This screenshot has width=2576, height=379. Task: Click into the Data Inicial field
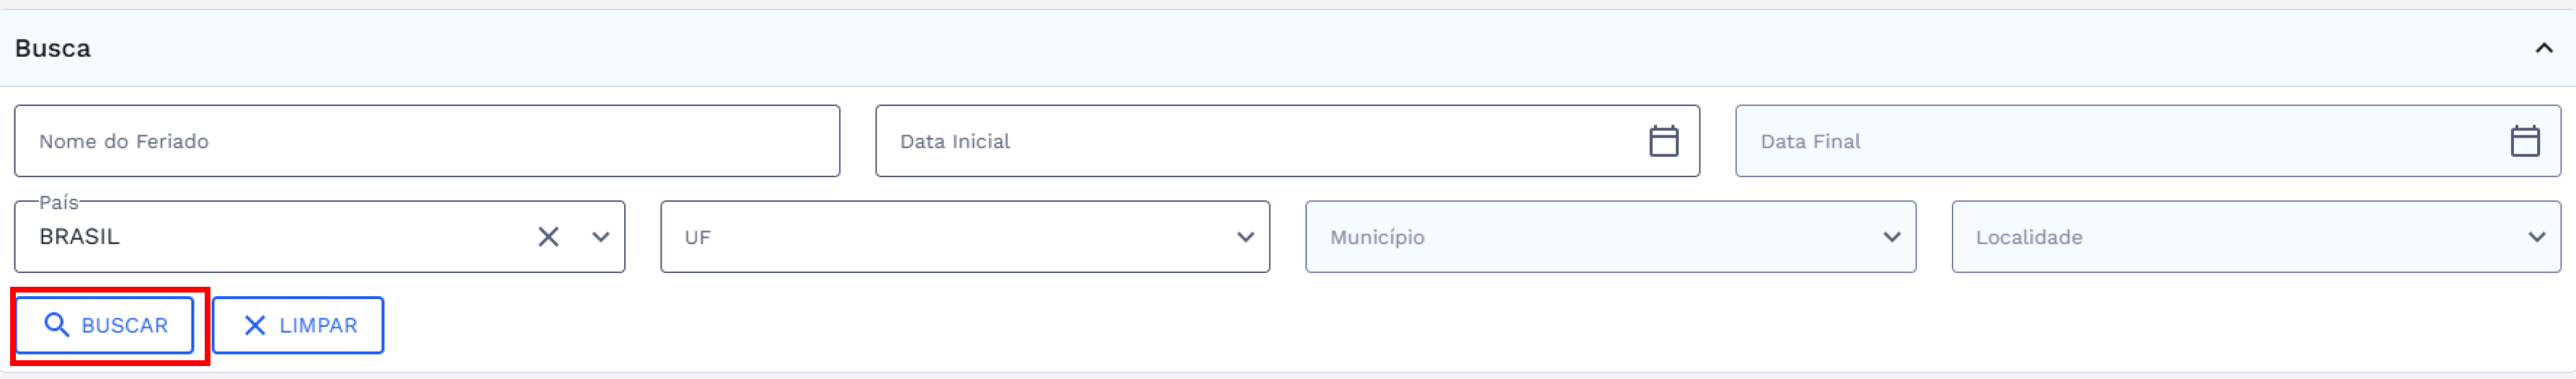pyautogui.click(x=1250, y=141)
